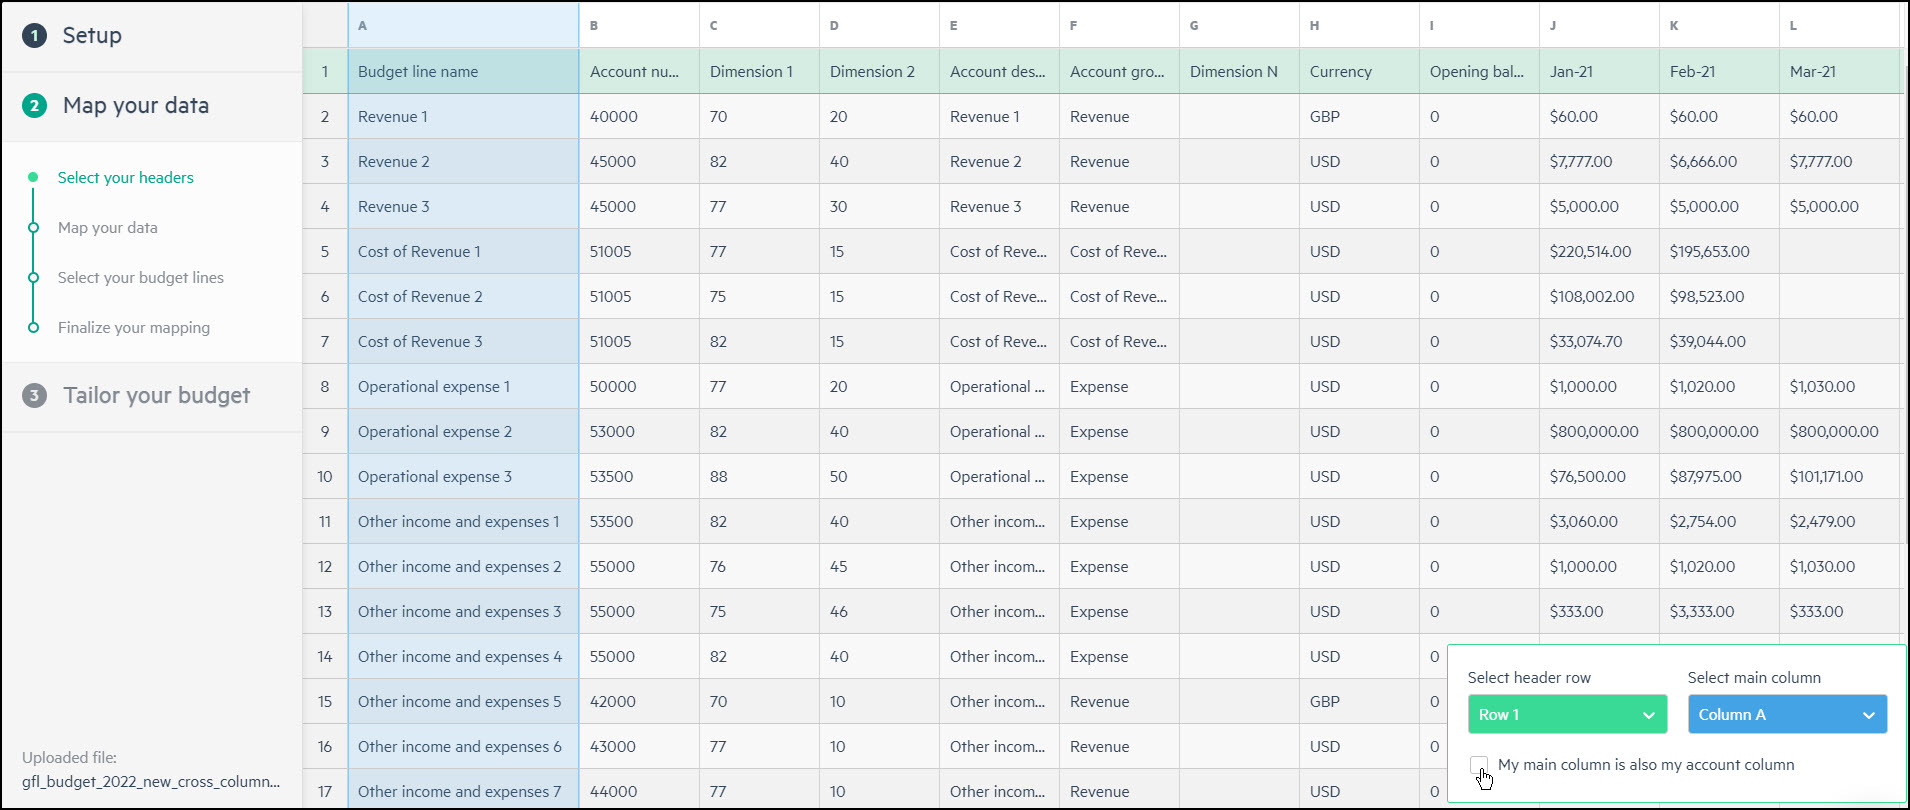Click the 'Dimension 2' header cell
Viewport: 1910px width, 810px height.
pyautogui.click(x=879, y=71)
